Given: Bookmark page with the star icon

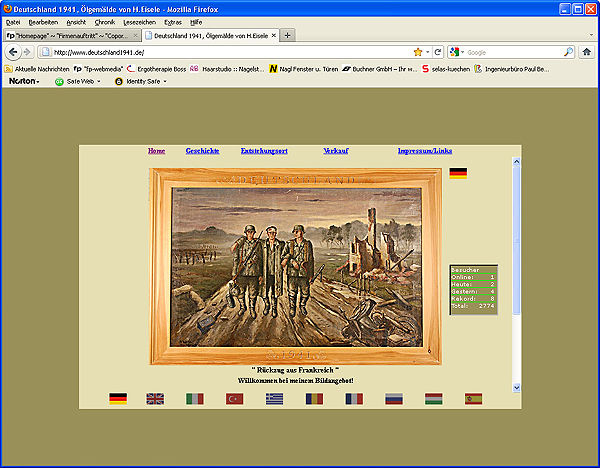Looking at the screenshot, I should pos(417,52).
